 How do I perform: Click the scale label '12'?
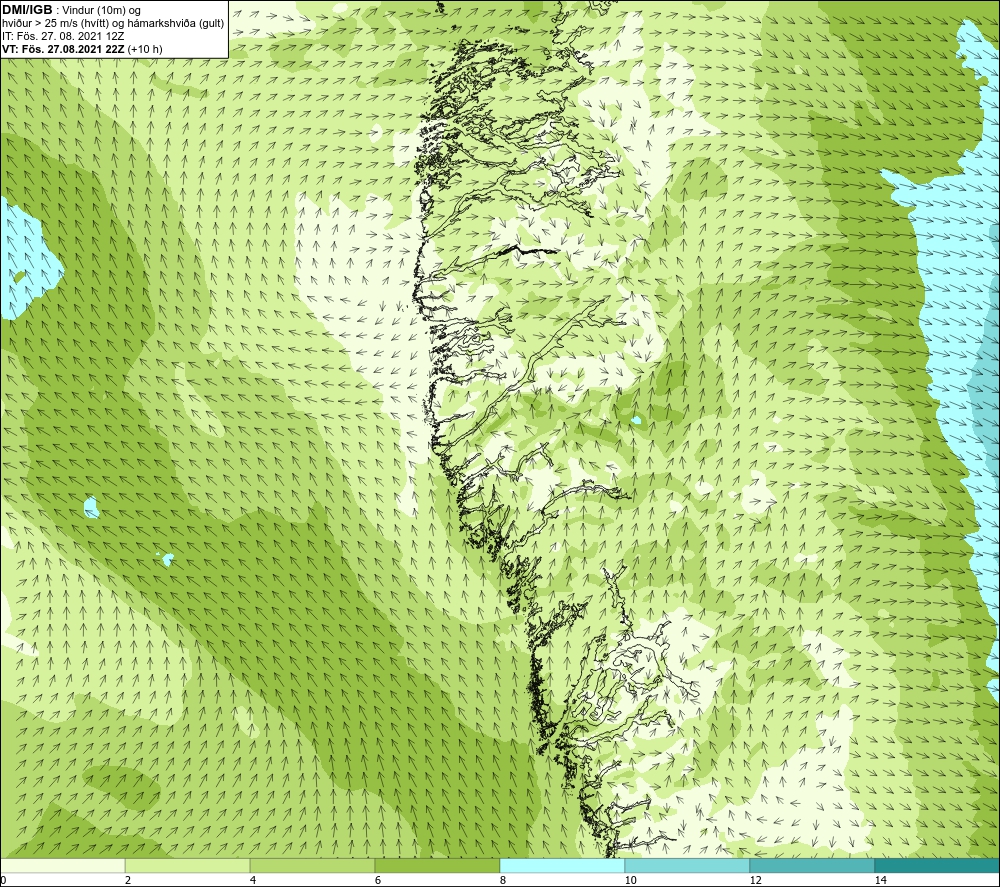pyautogui.click(x=755, y=880)
